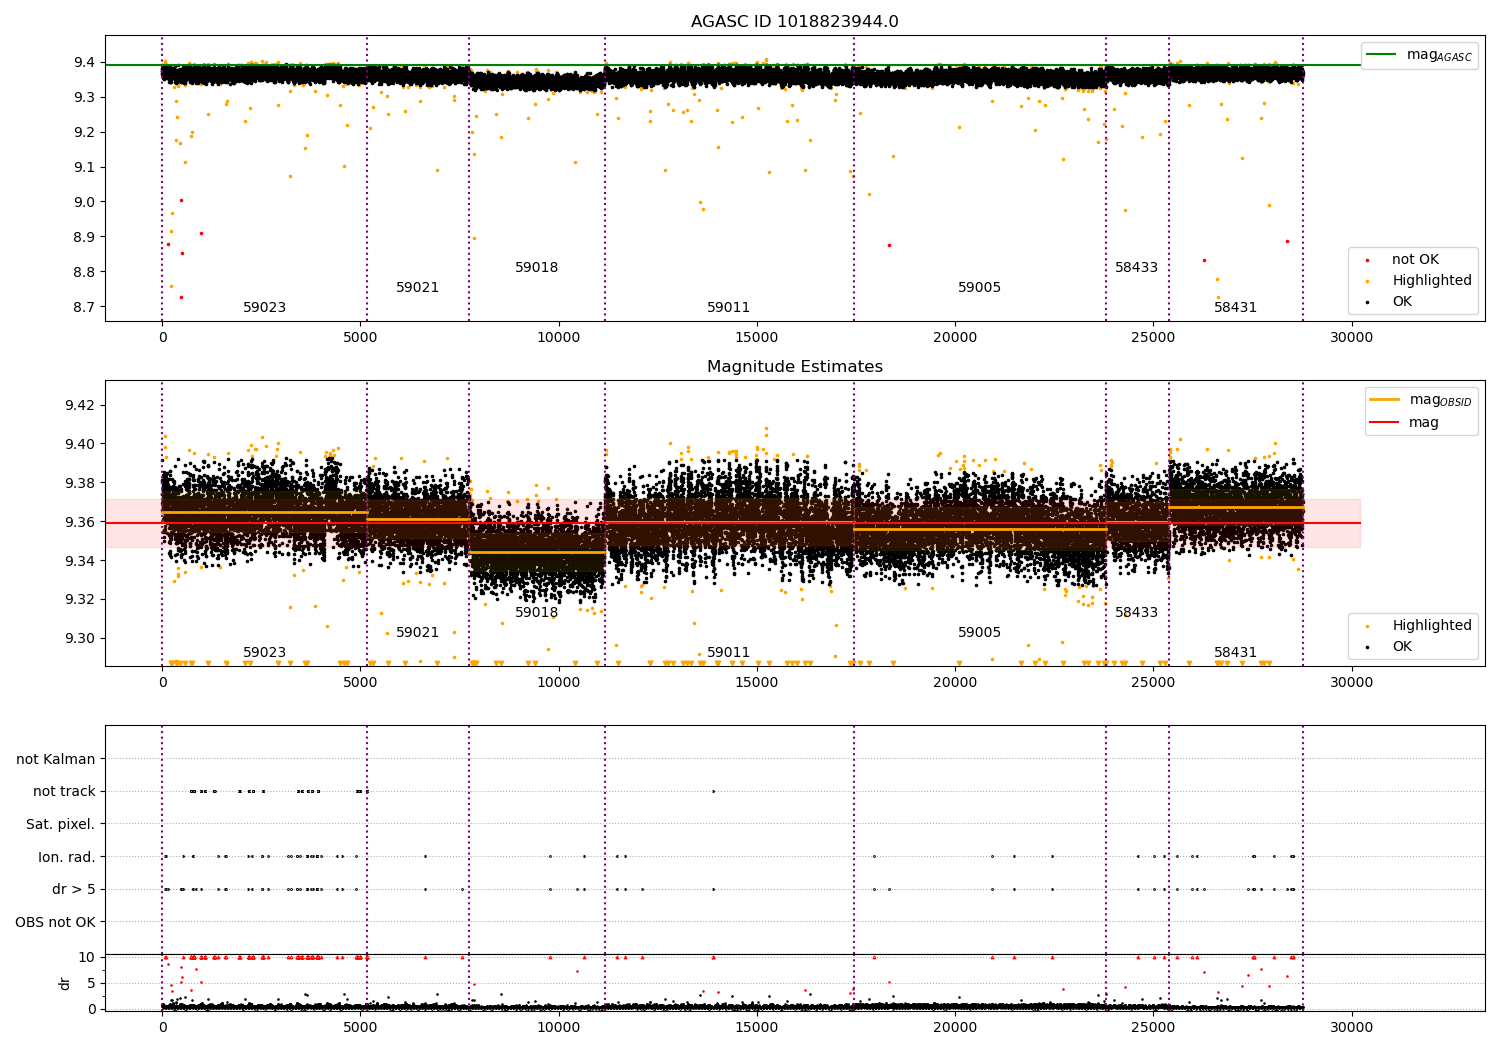The height and width of the screenshot is (1050, 1500).
Task: Select 'OK' in the AGASC ID plot legend
Action: pyautogui.click(x=1402, y=302)
